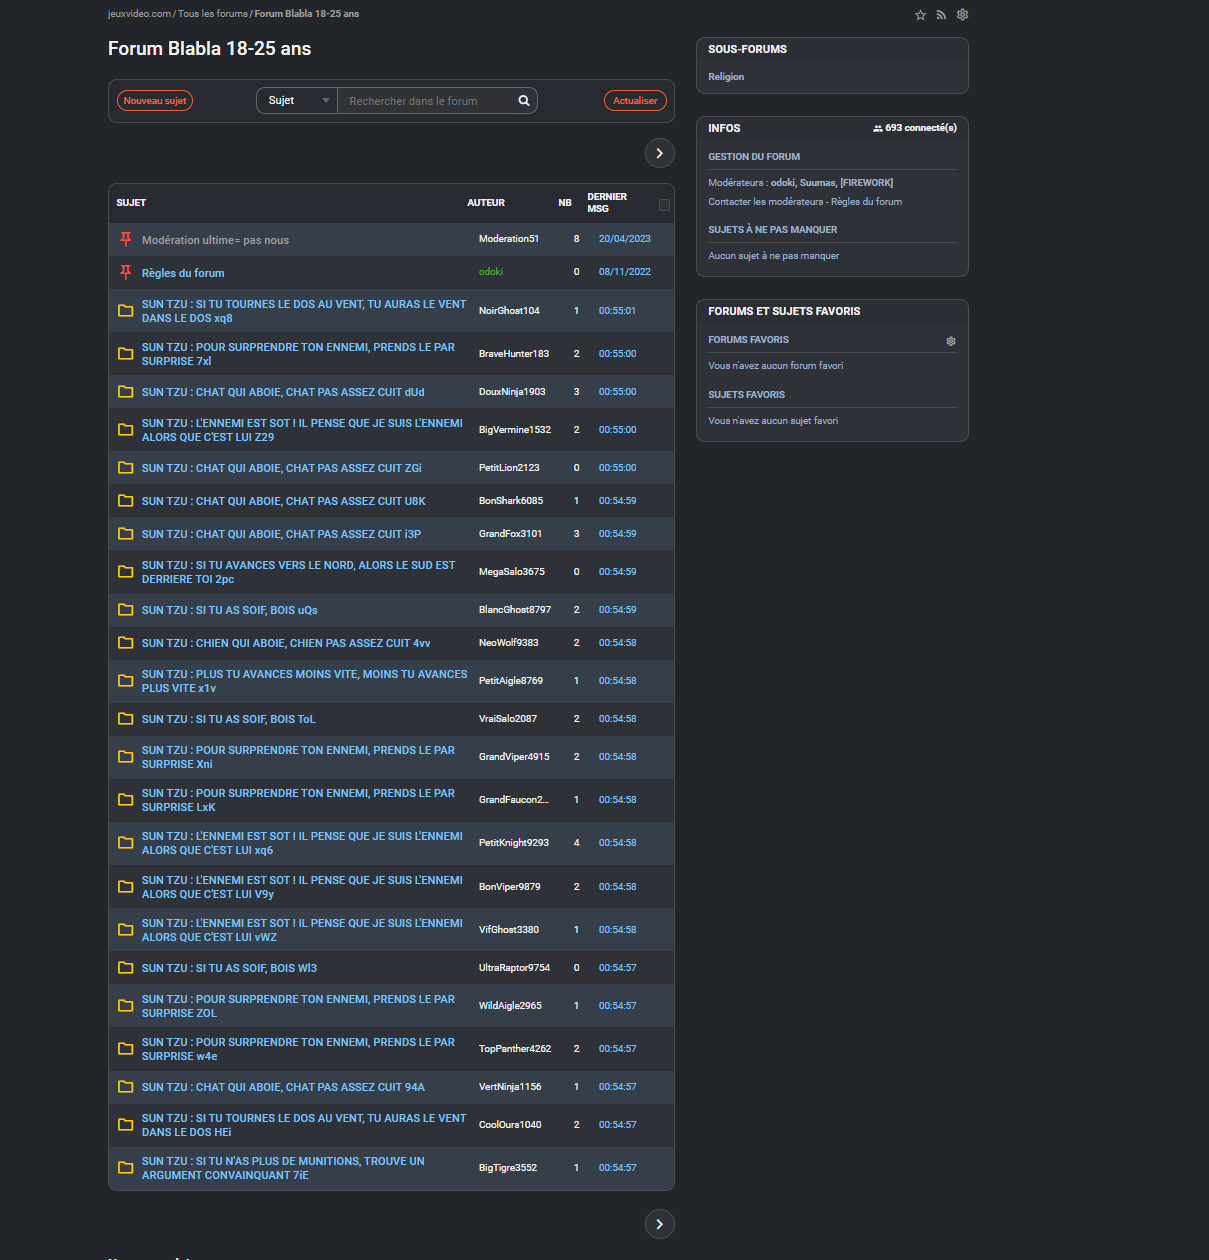The image size is (1209, 1260).
Task: Go to next page using bottom arrow
Action: point(659,1224)
